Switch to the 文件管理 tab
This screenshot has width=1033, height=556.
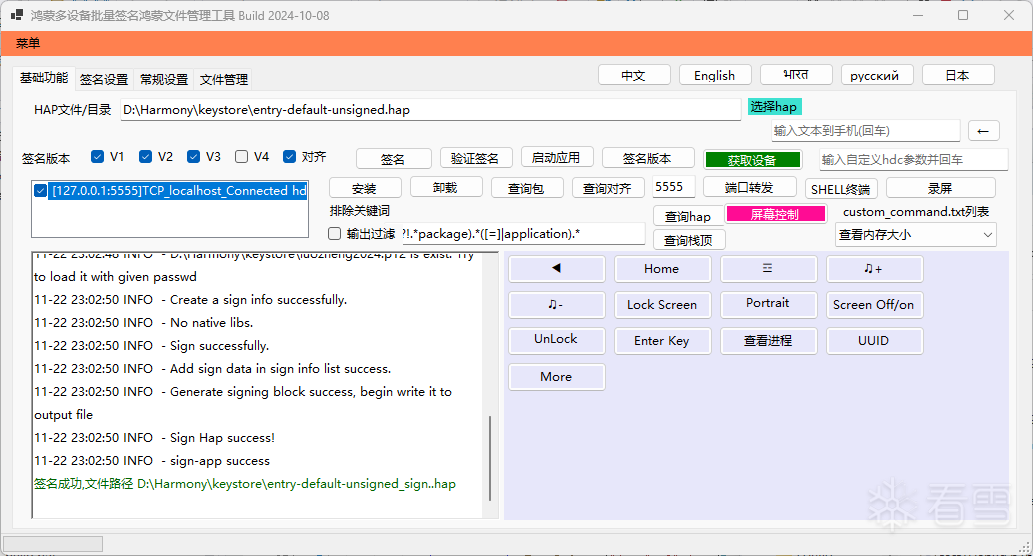pyautogui.click(x=224, y=80)
